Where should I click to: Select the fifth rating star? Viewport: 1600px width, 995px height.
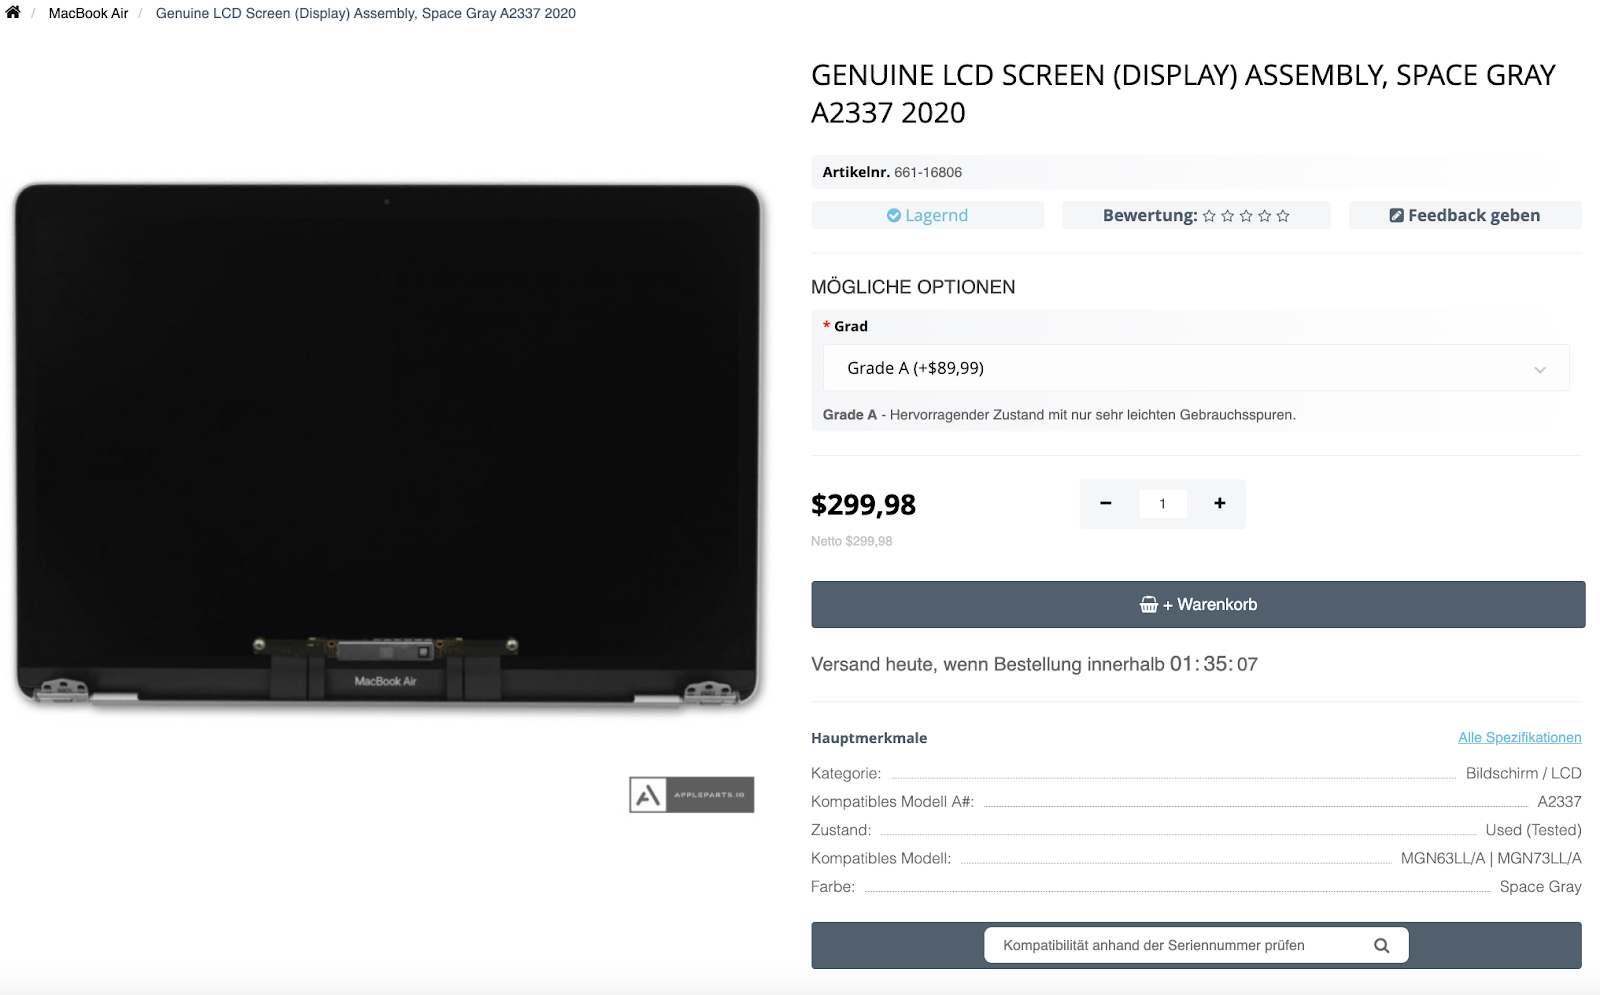tap(1283, 216)
